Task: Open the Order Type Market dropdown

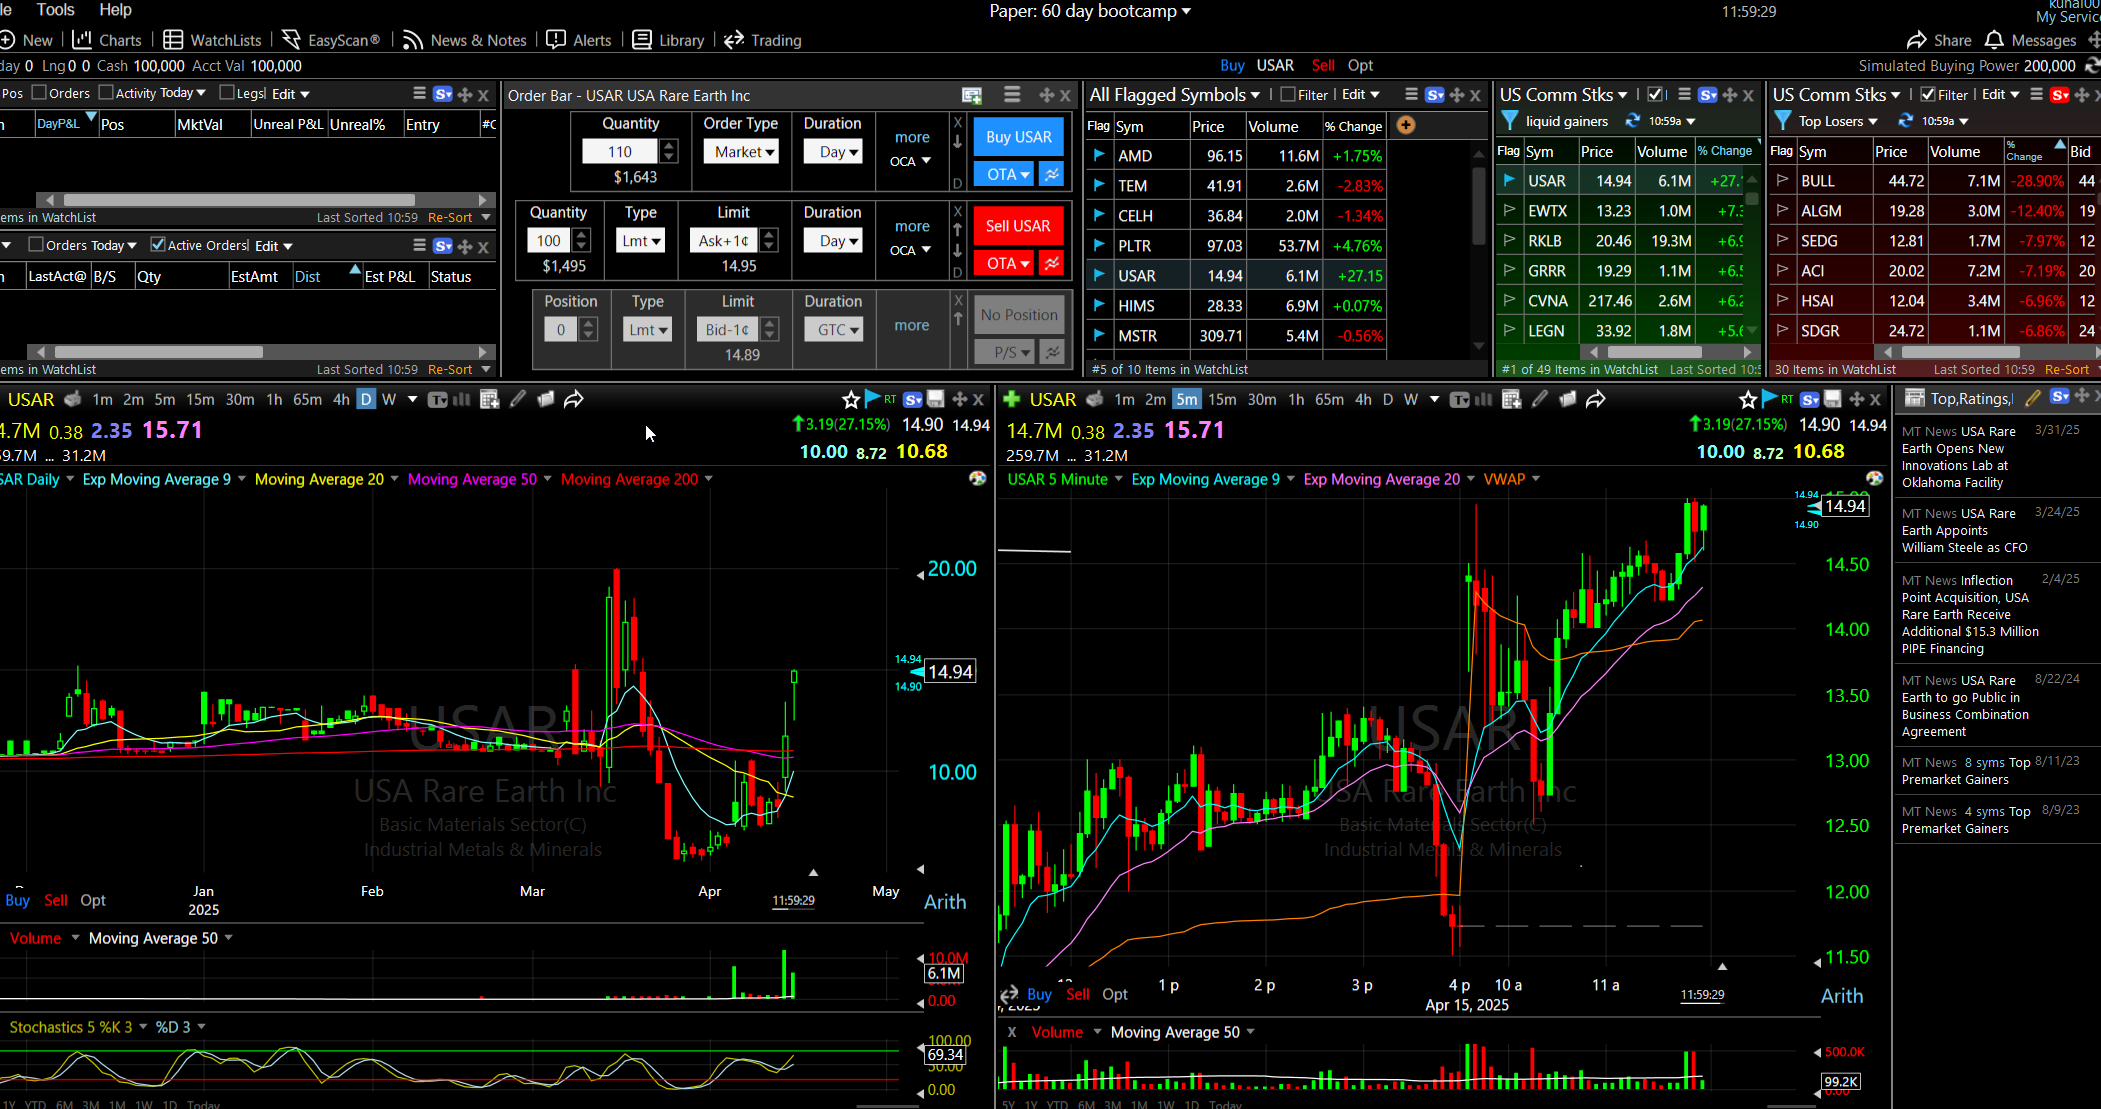Action: [x=742, y=152]
